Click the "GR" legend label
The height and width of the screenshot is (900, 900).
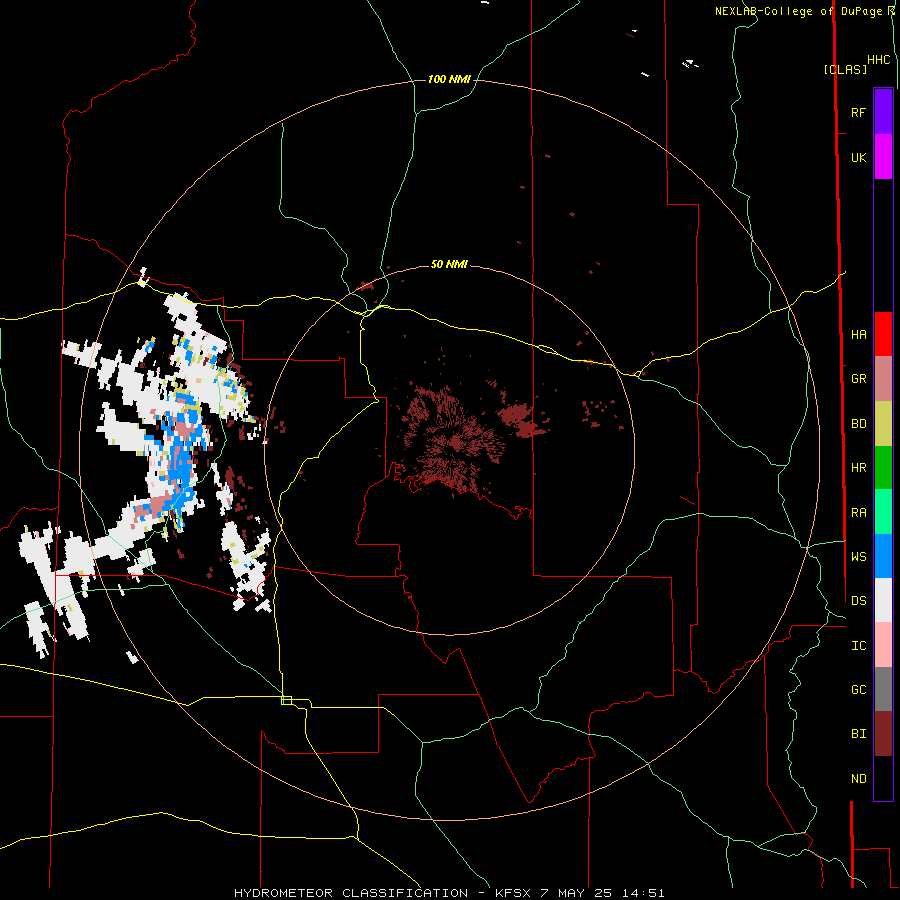point(858,379)
